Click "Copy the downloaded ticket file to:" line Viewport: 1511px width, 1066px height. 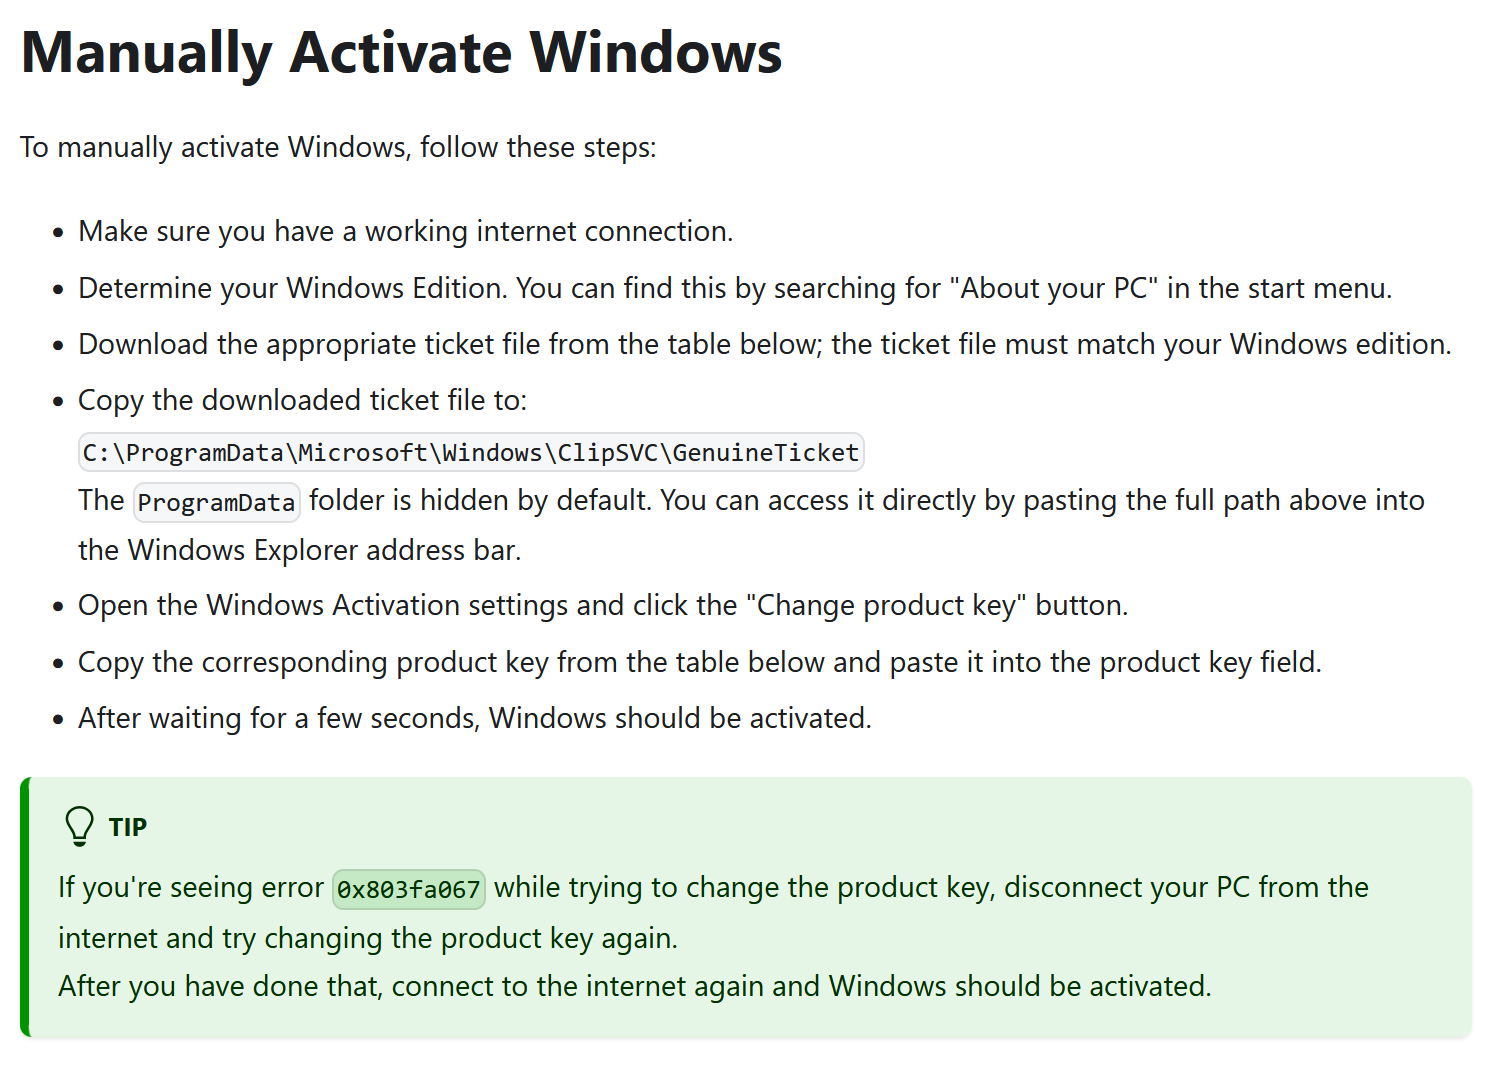click(302, 400)
